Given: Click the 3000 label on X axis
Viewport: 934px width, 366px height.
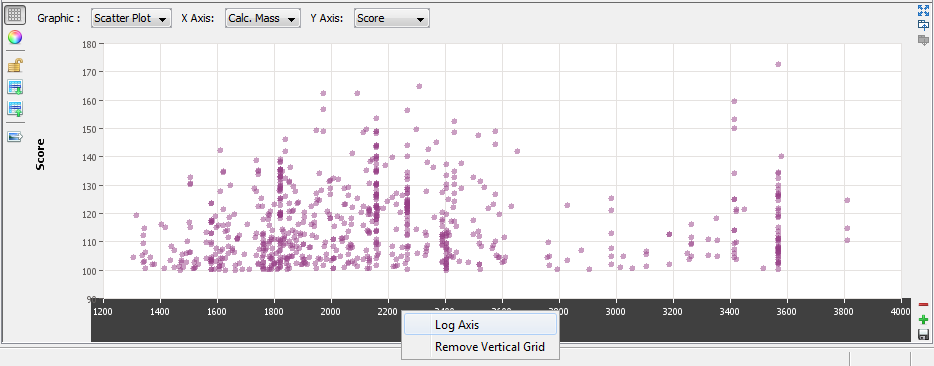Looking at the screenshot, I should [x=616, y=311].
